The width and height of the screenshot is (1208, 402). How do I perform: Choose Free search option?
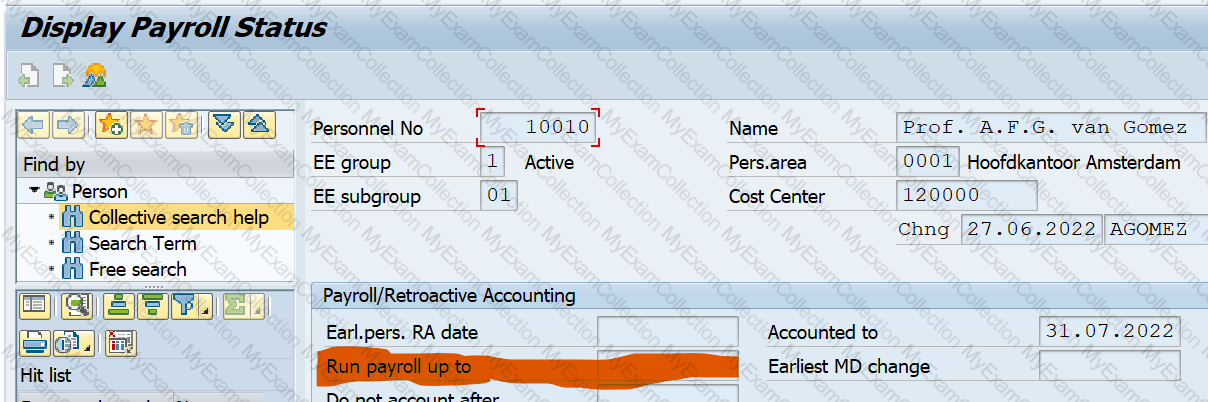(x=137, y=269)
